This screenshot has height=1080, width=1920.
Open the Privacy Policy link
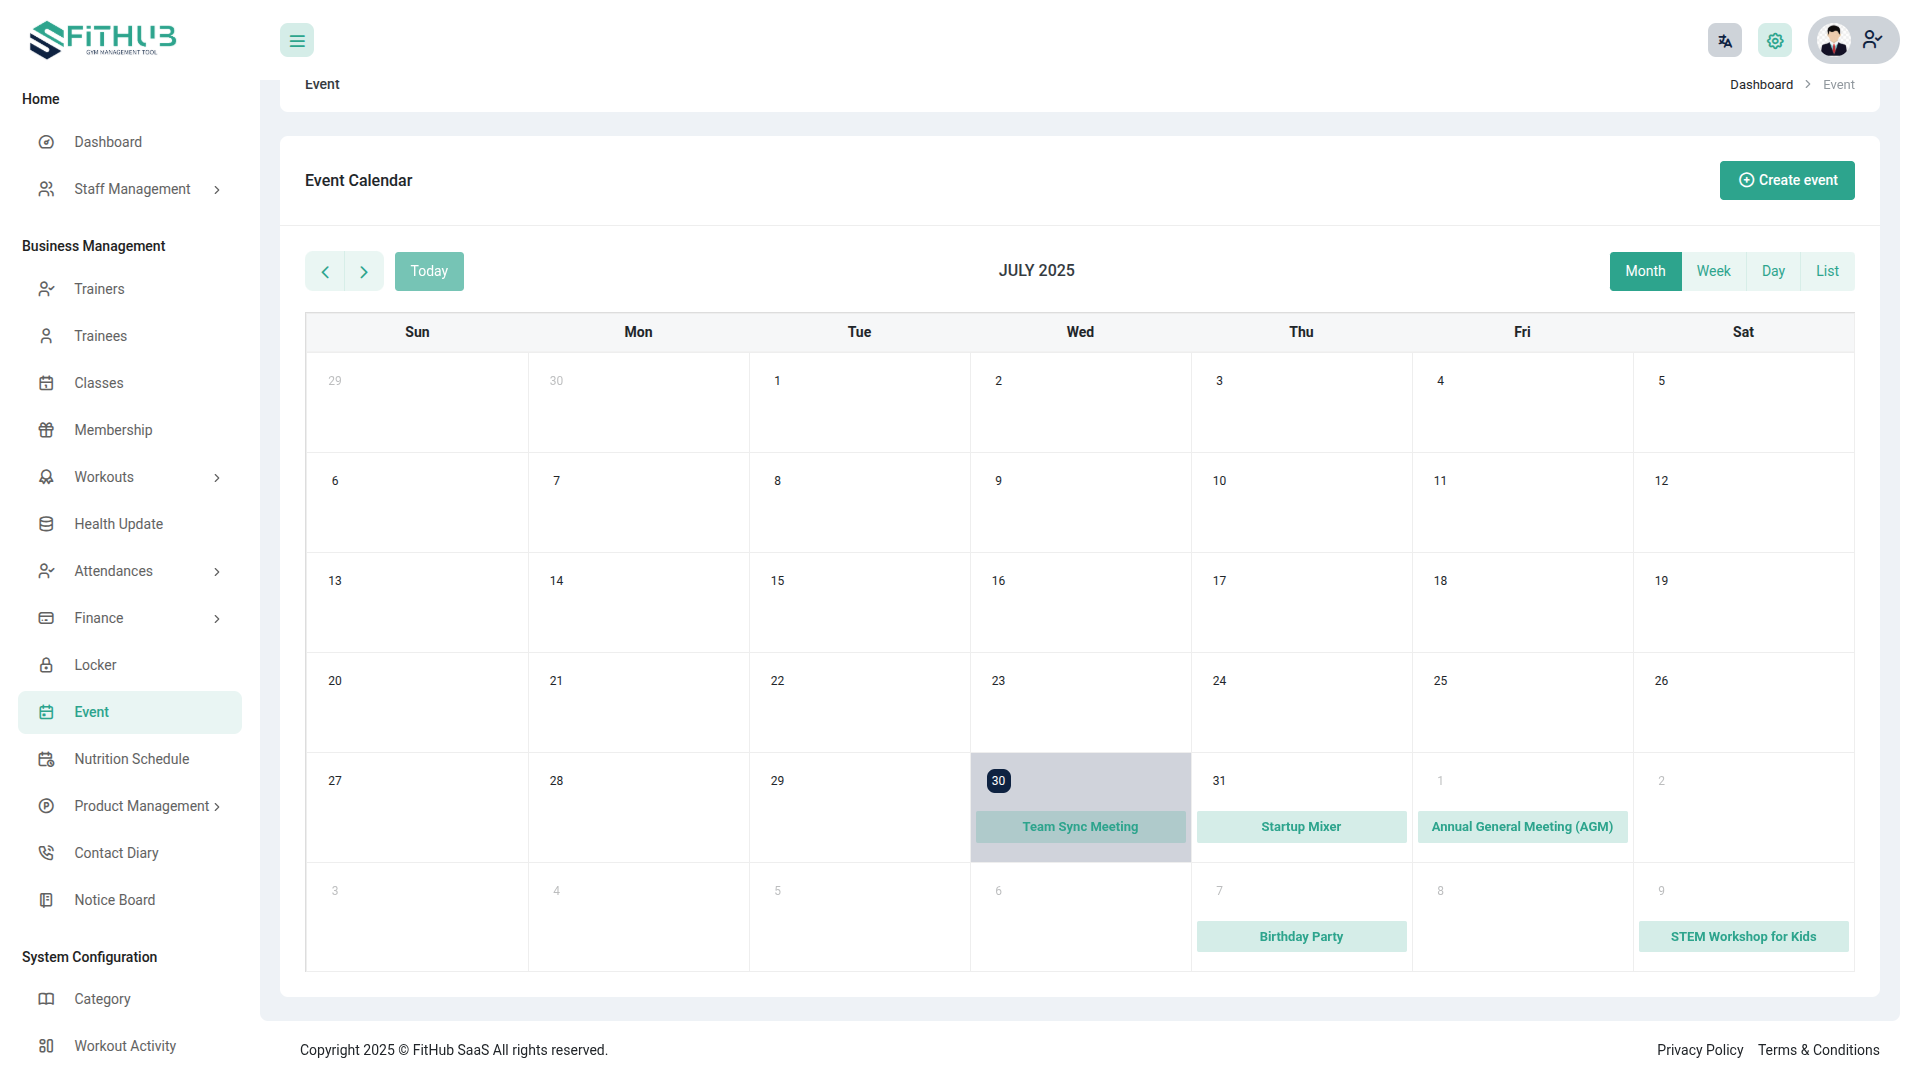coord(1699,1050)
